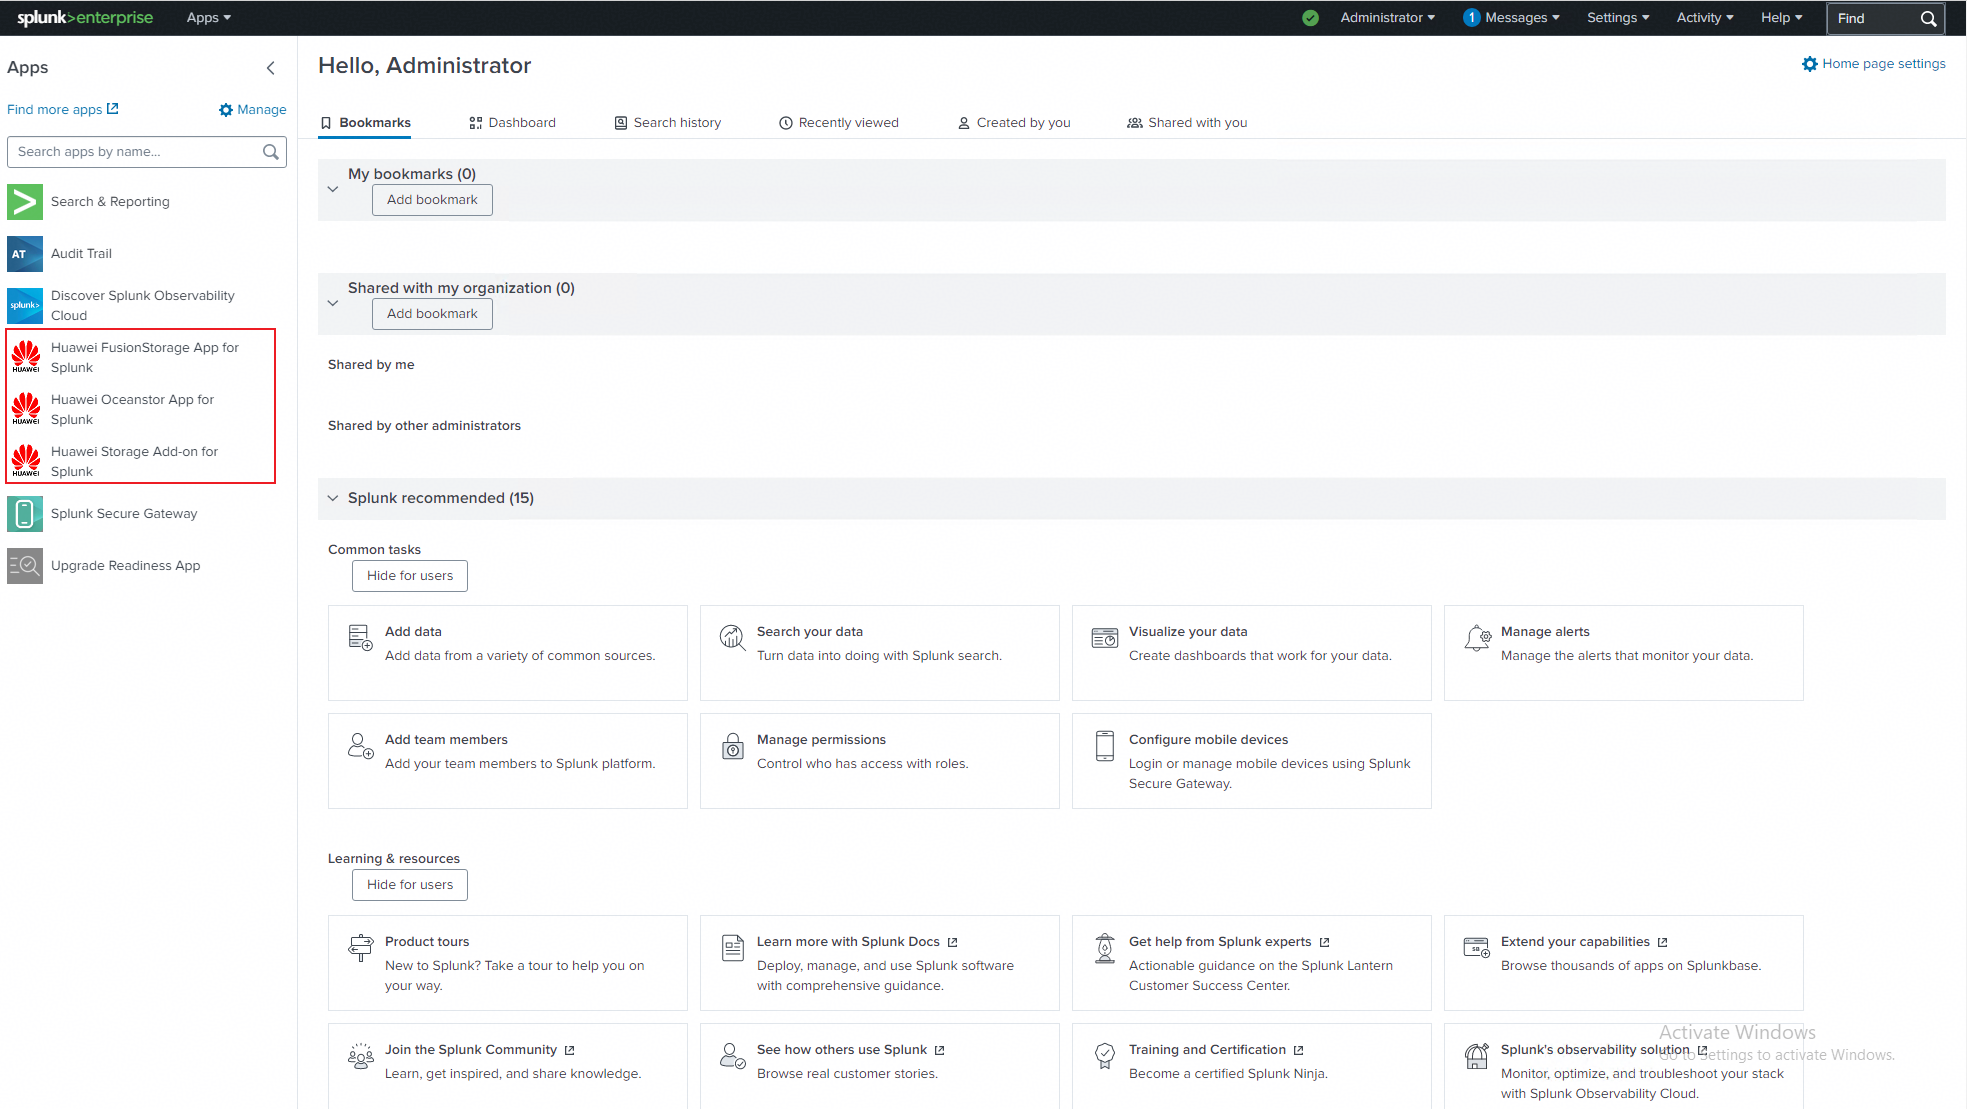Click the Splunk Docs document icon
Image resolution: width=1967 pixels, height=1109 pixels.
click(x=733, y=948)
